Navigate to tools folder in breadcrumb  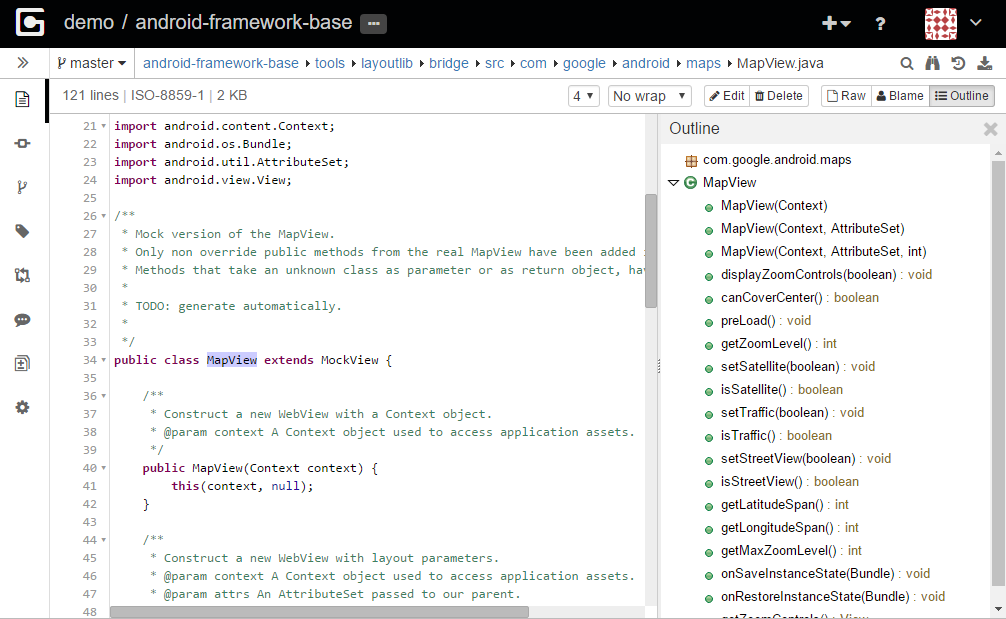point(330,64)
